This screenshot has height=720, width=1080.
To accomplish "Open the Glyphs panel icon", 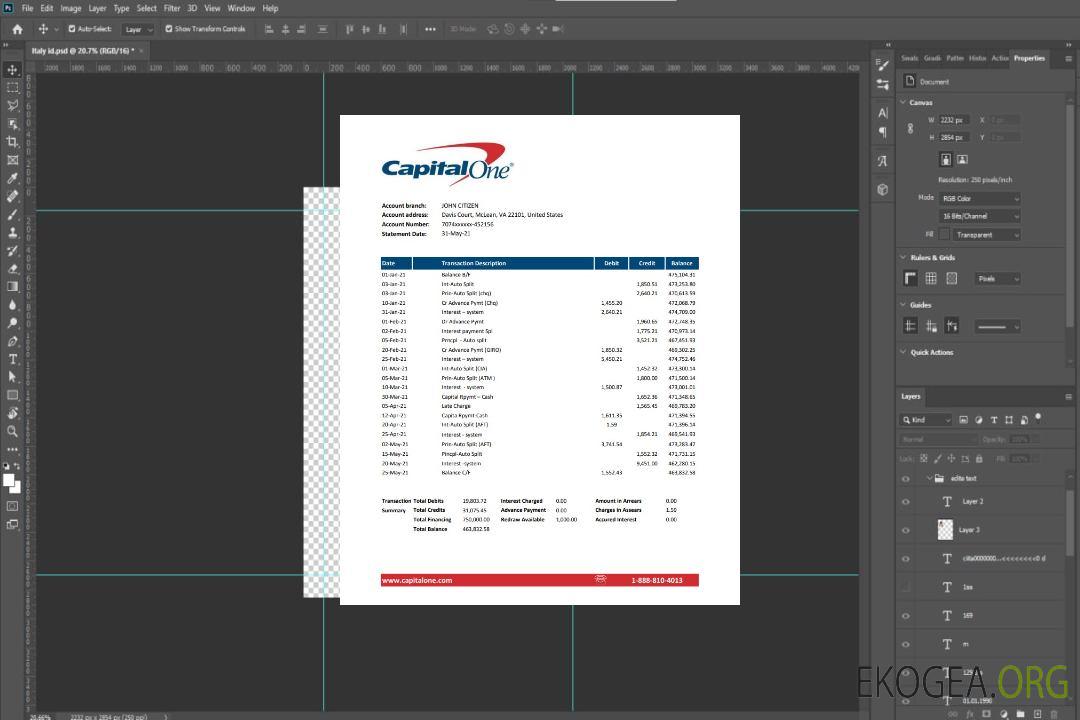I will pyautogui.click(x=883, y=161).
